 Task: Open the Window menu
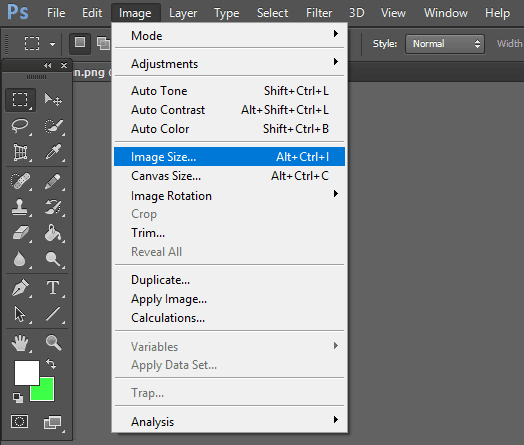pos(446,13)
